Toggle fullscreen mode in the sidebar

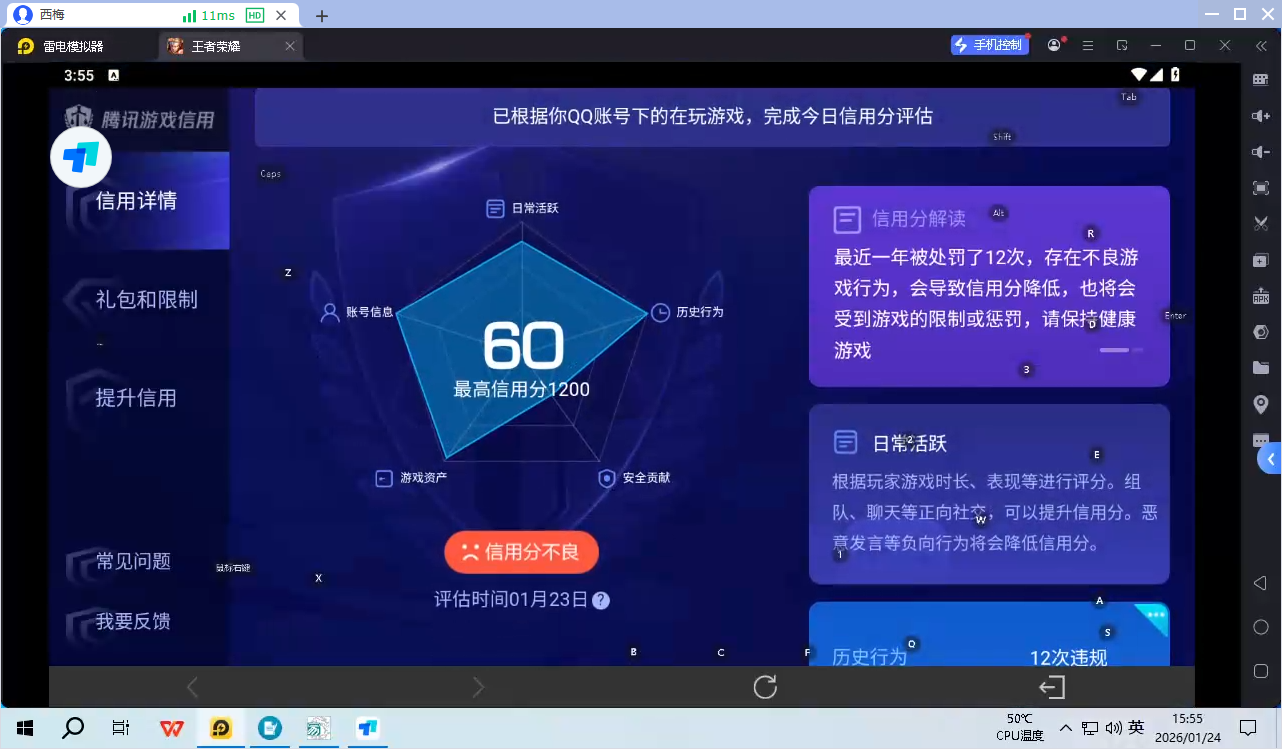tap(1261, 187)
